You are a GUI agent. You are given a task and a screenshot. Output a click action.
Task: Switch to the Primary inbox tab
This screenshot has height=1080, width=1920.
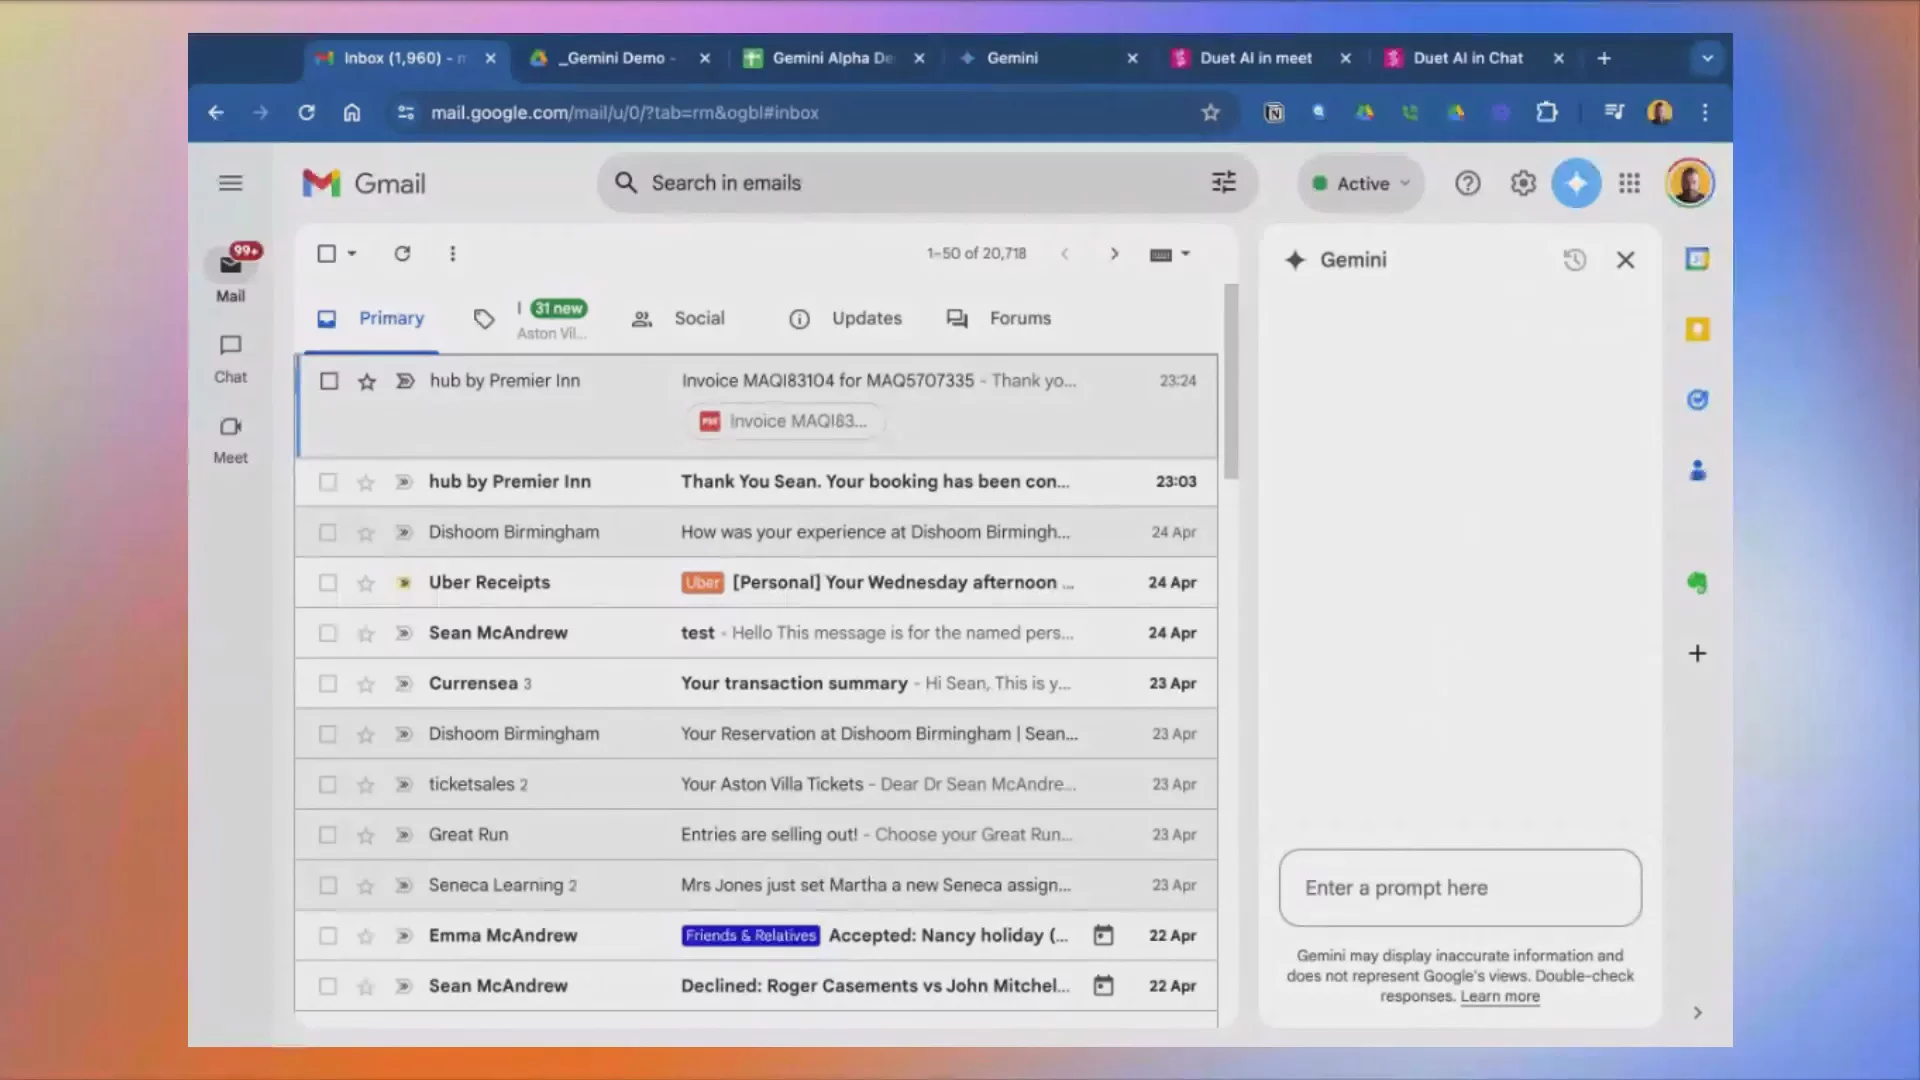pyautogui.click(x=371, y=319)
